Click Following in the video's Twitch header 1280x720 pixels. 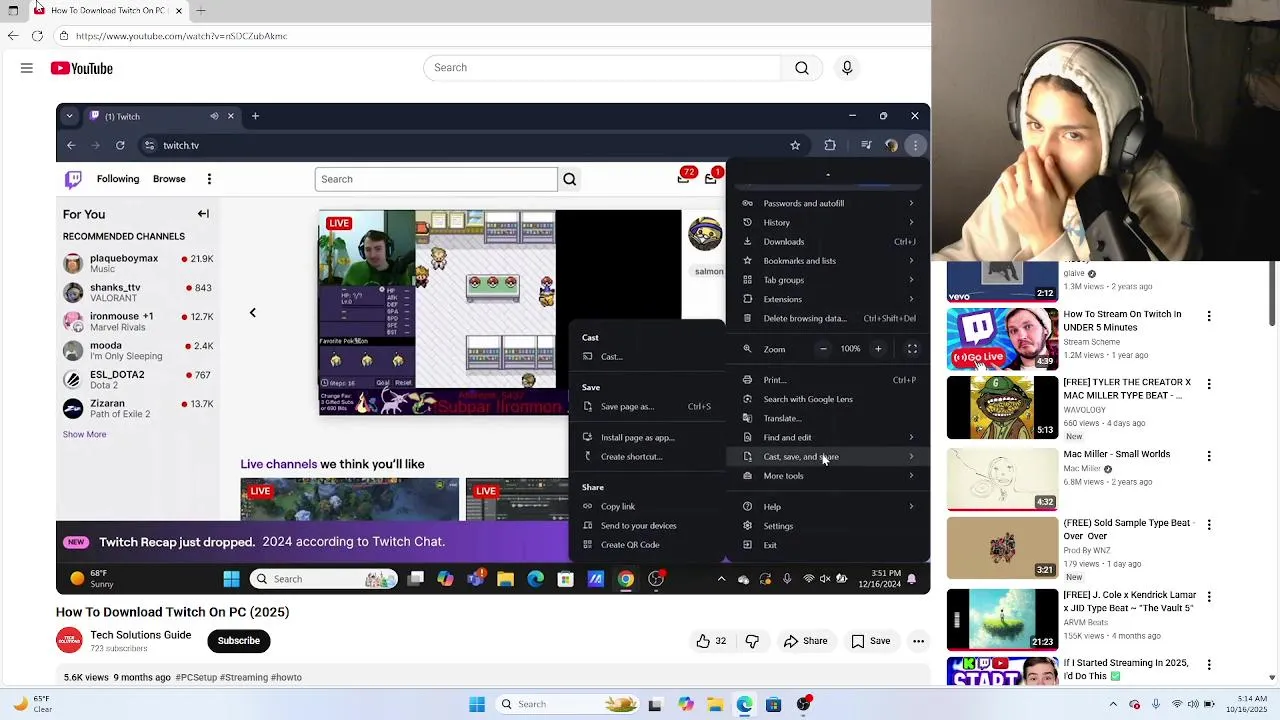pos(118,179)
